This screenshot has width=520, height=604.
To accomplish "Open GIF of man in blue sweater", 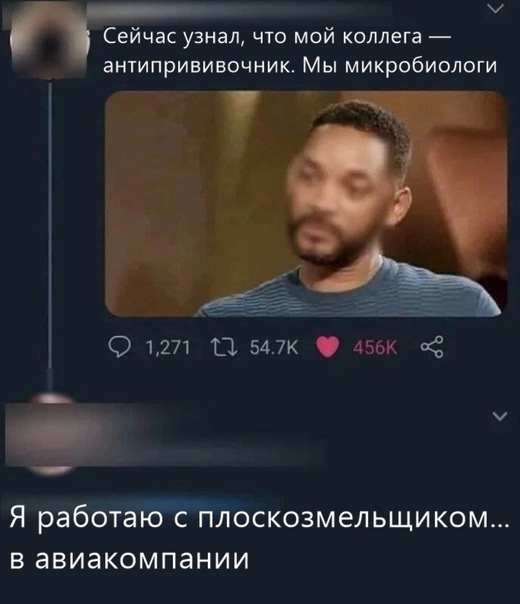I will click(306, 204).
